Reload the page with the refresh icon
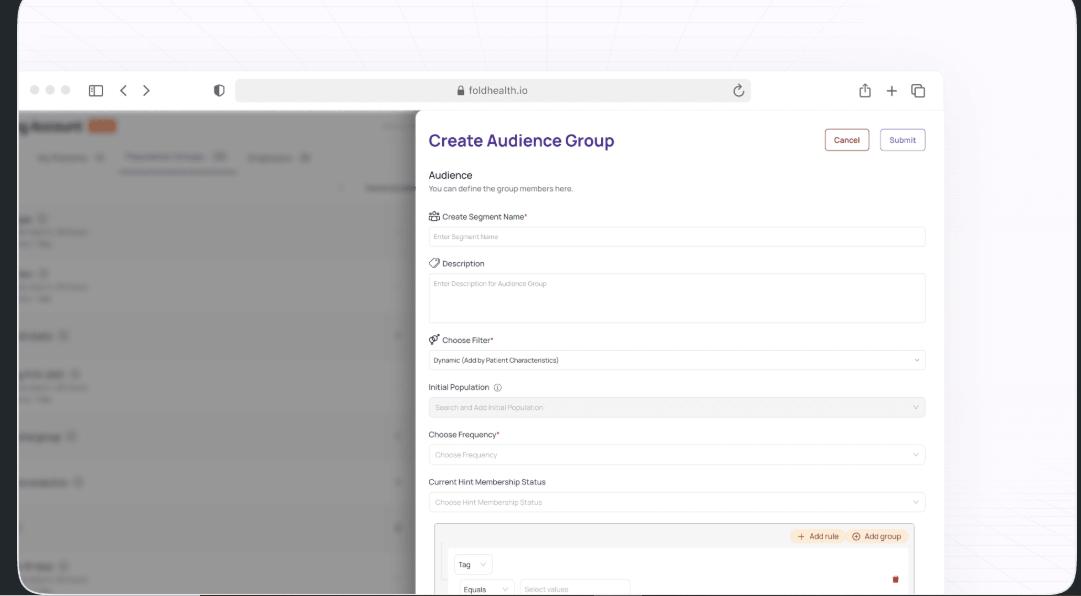Screen dimensions: 1081x596 tap(738, 90)
